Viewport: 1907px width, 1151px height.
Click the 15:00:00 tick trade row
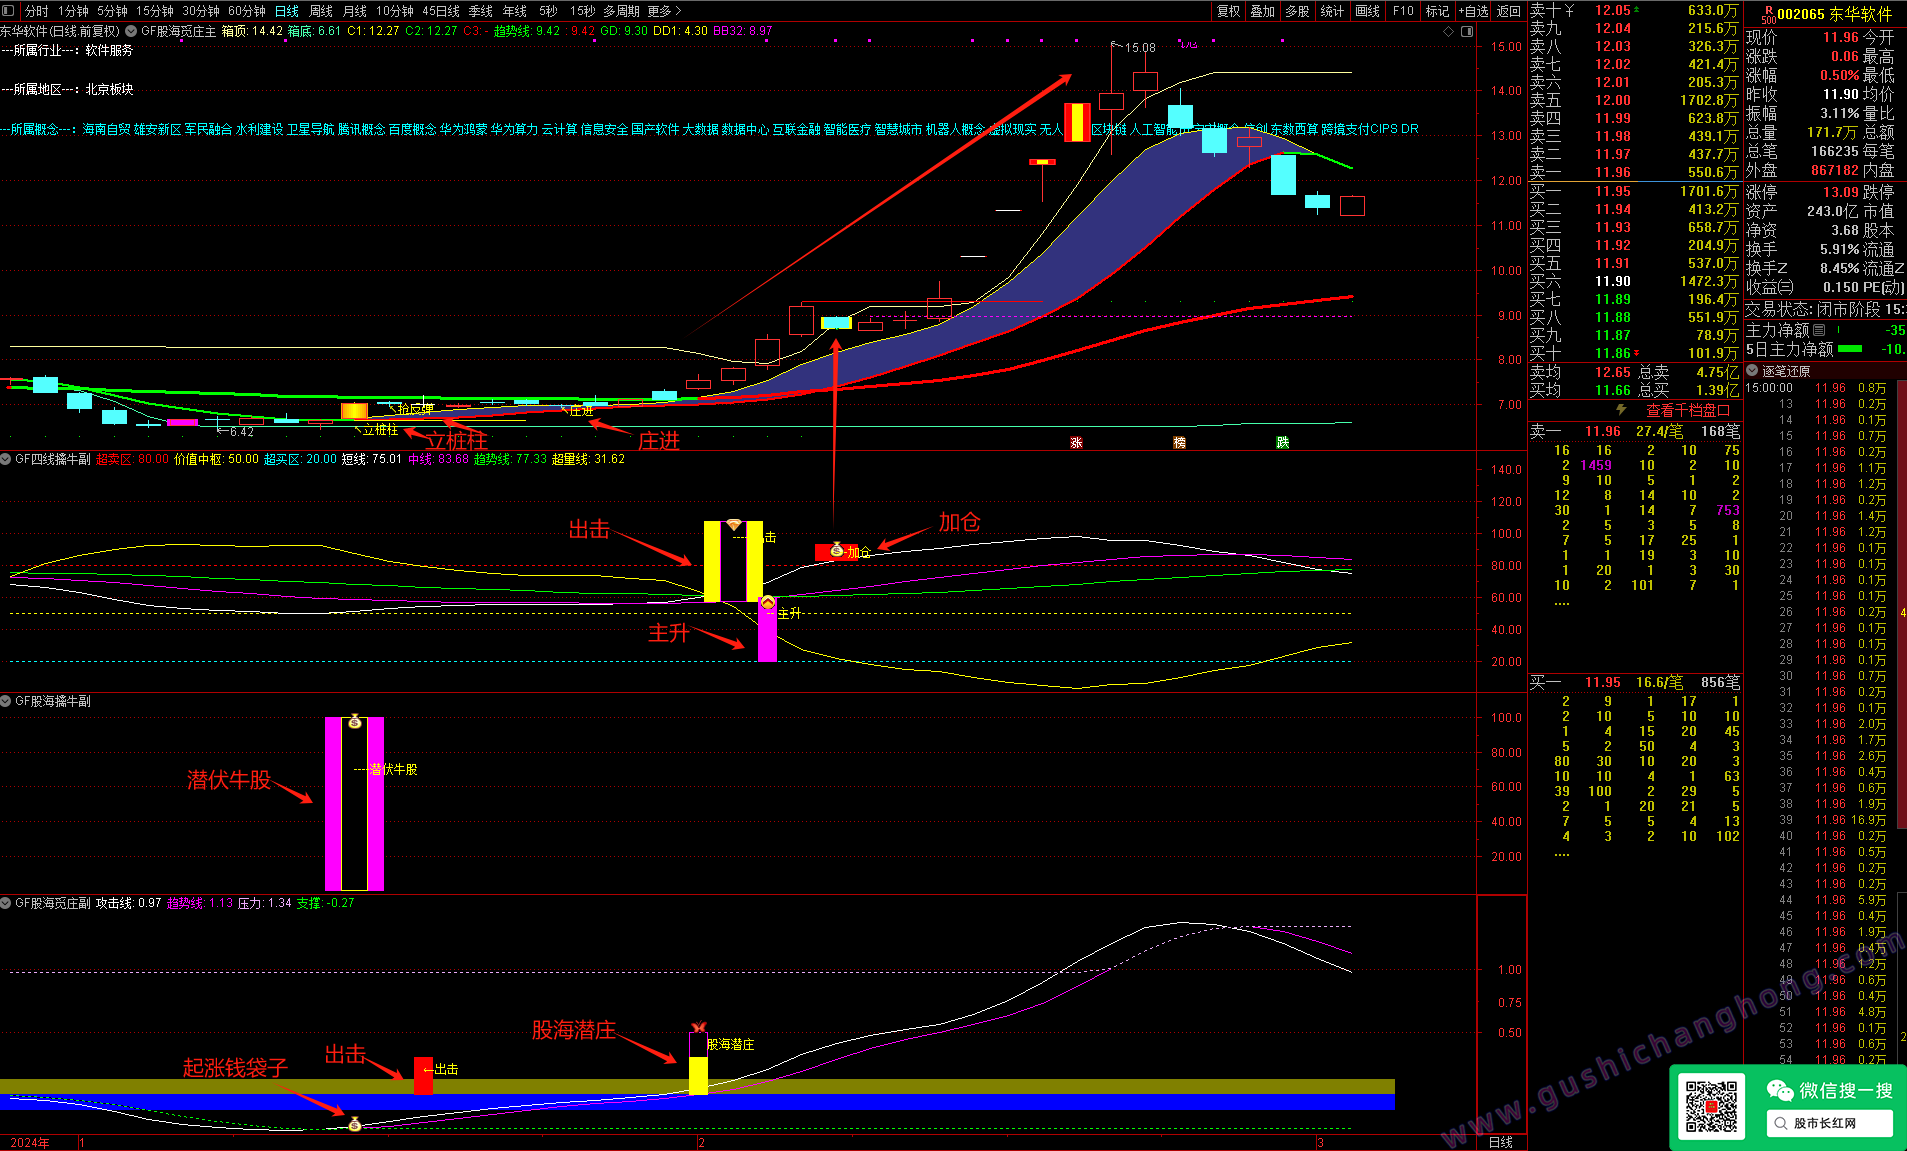coord(1817,388)
